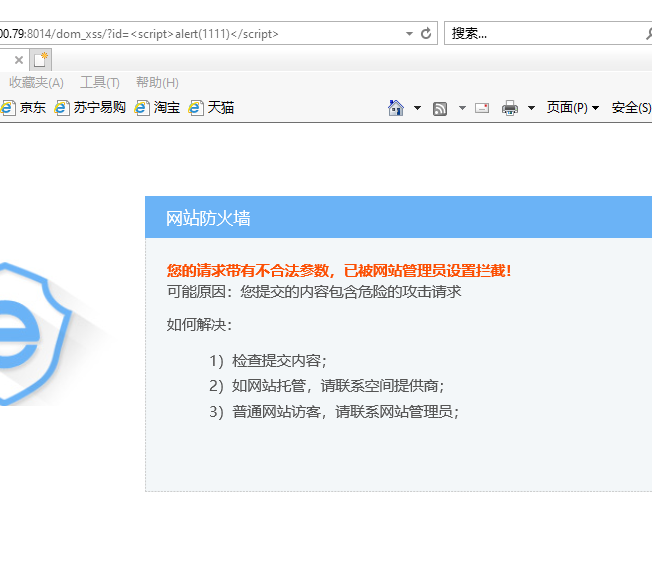652x568 pixels.
Task: Click the Home icon in command bar
Action: click(x=396, y=108)
